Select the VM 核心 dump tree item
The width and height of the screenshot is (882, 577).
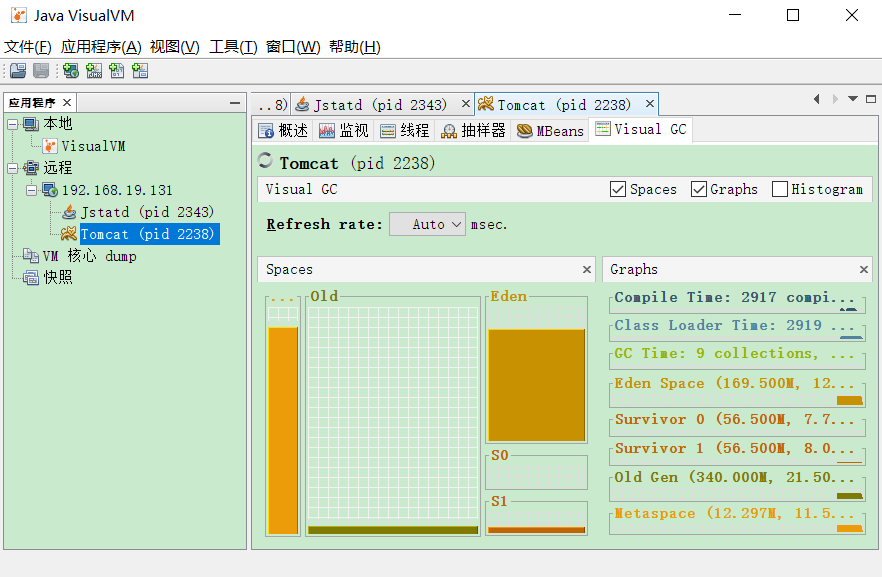90,256
